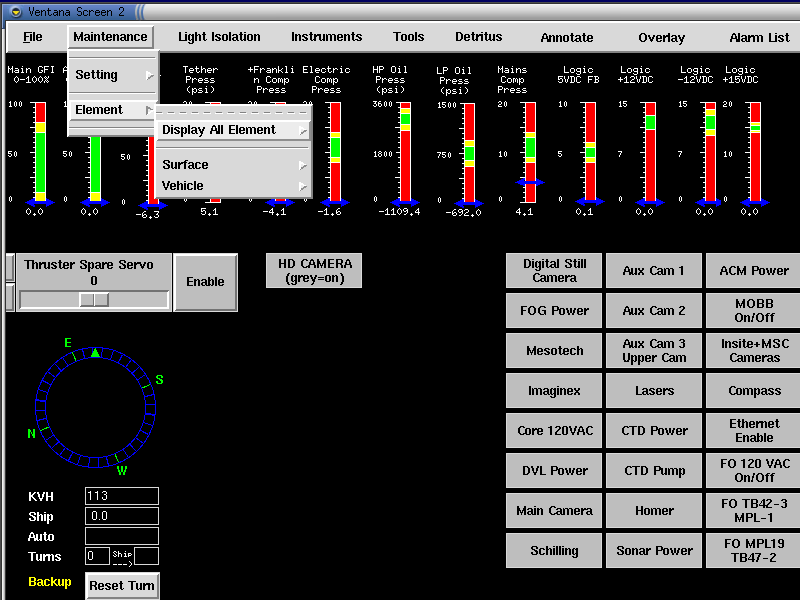
Task: Toggle FO MPL19 TB47-2
Action: click(x=754, y=551)
